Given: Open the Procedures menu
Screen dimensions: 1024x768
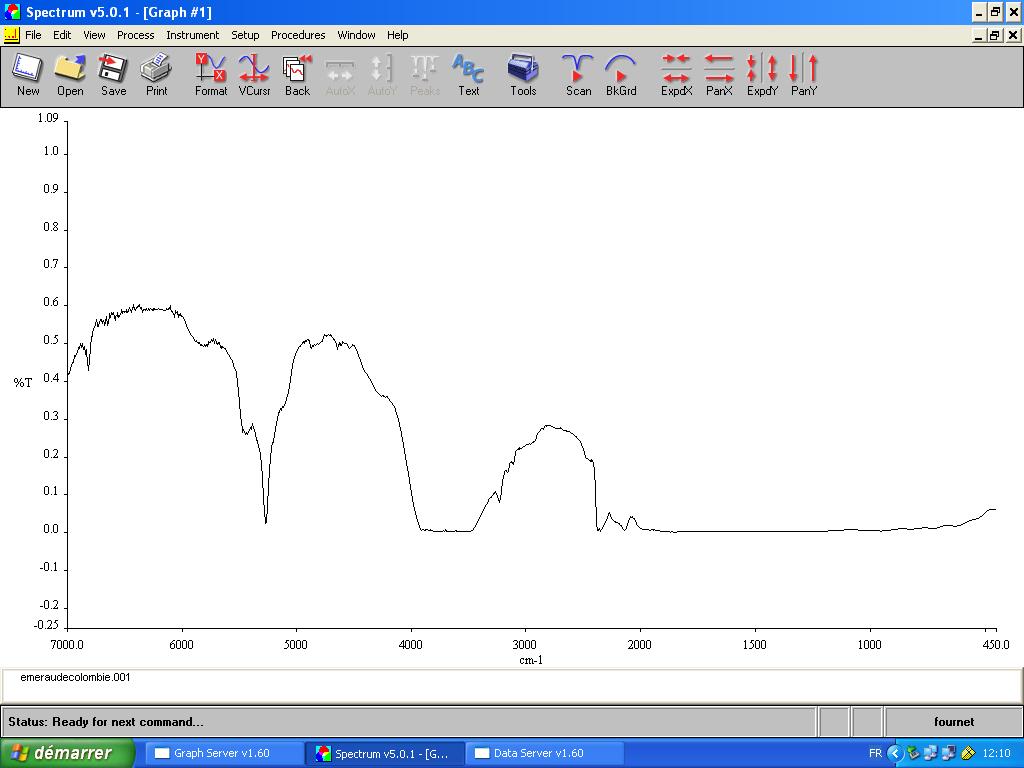Looking at the screenshot, I should (x=298, y=35).
